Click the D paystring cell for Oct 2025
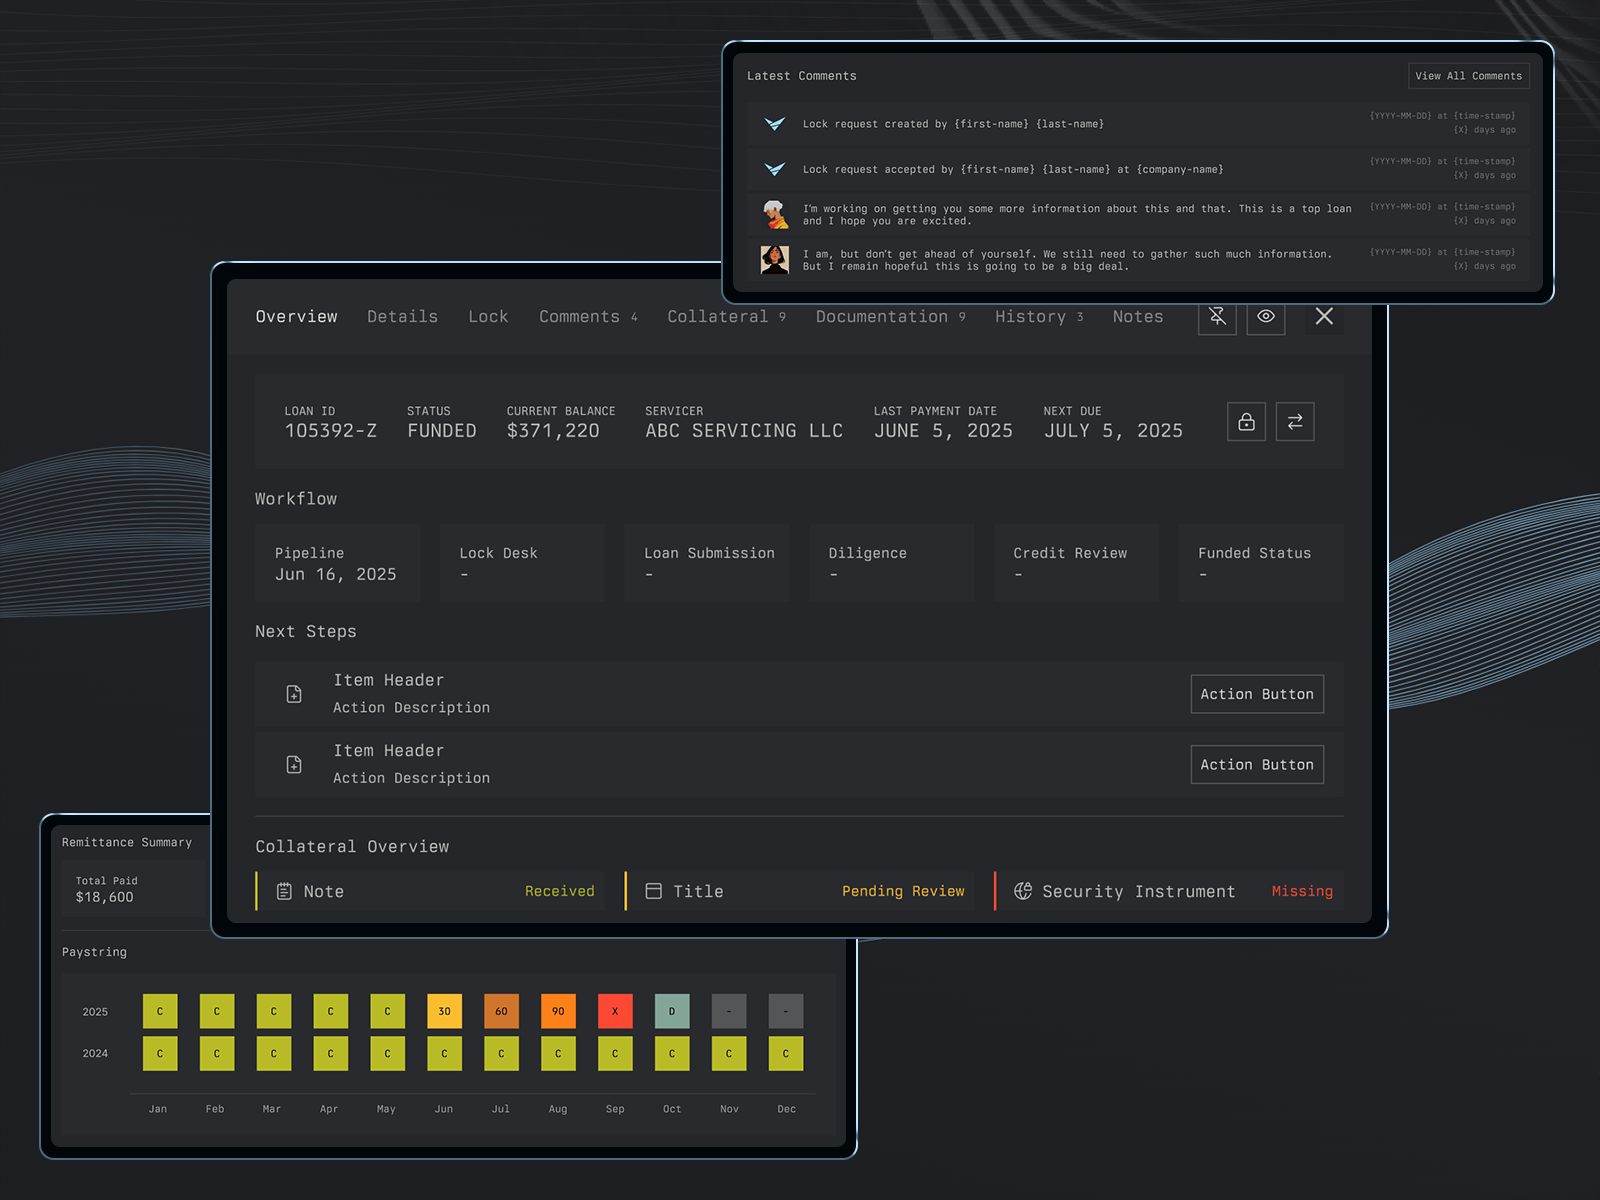 672,1011
